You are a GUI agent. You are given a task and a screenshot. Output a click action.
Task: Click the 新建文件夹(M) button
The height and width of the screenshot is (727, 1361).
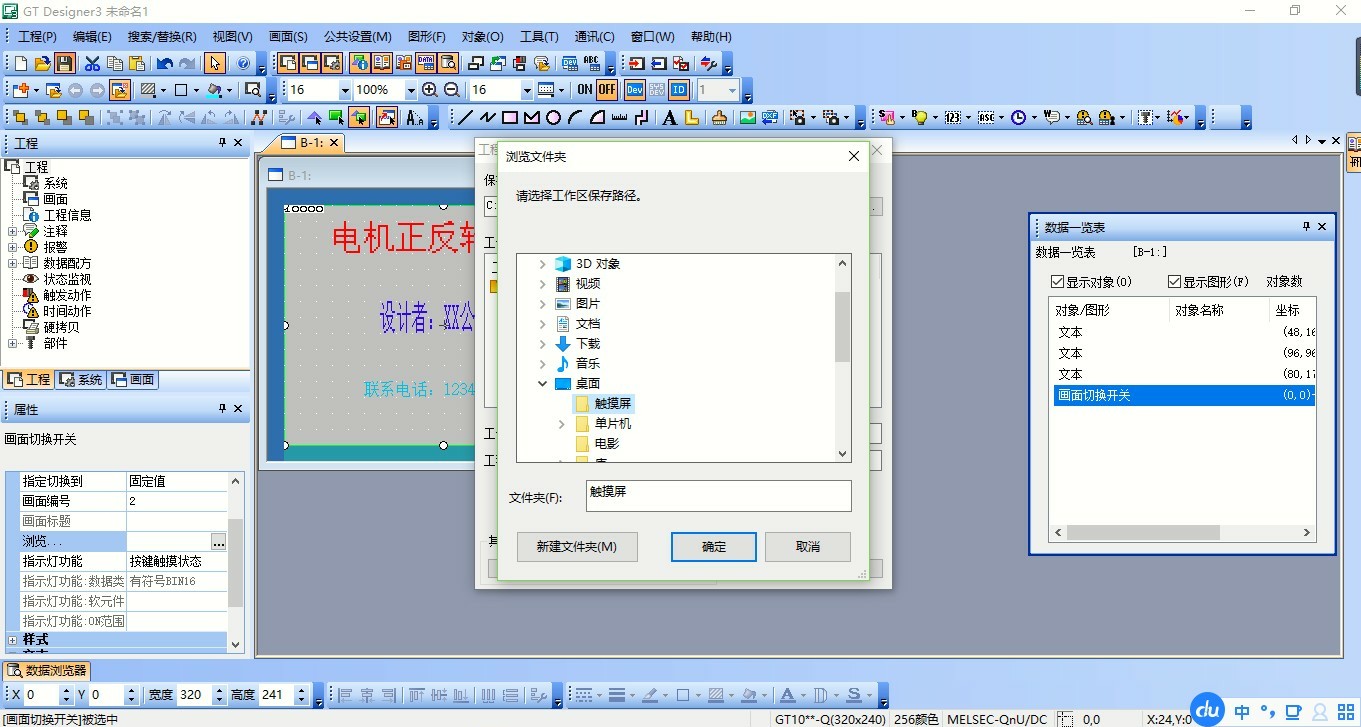click(x=577, y=547)
